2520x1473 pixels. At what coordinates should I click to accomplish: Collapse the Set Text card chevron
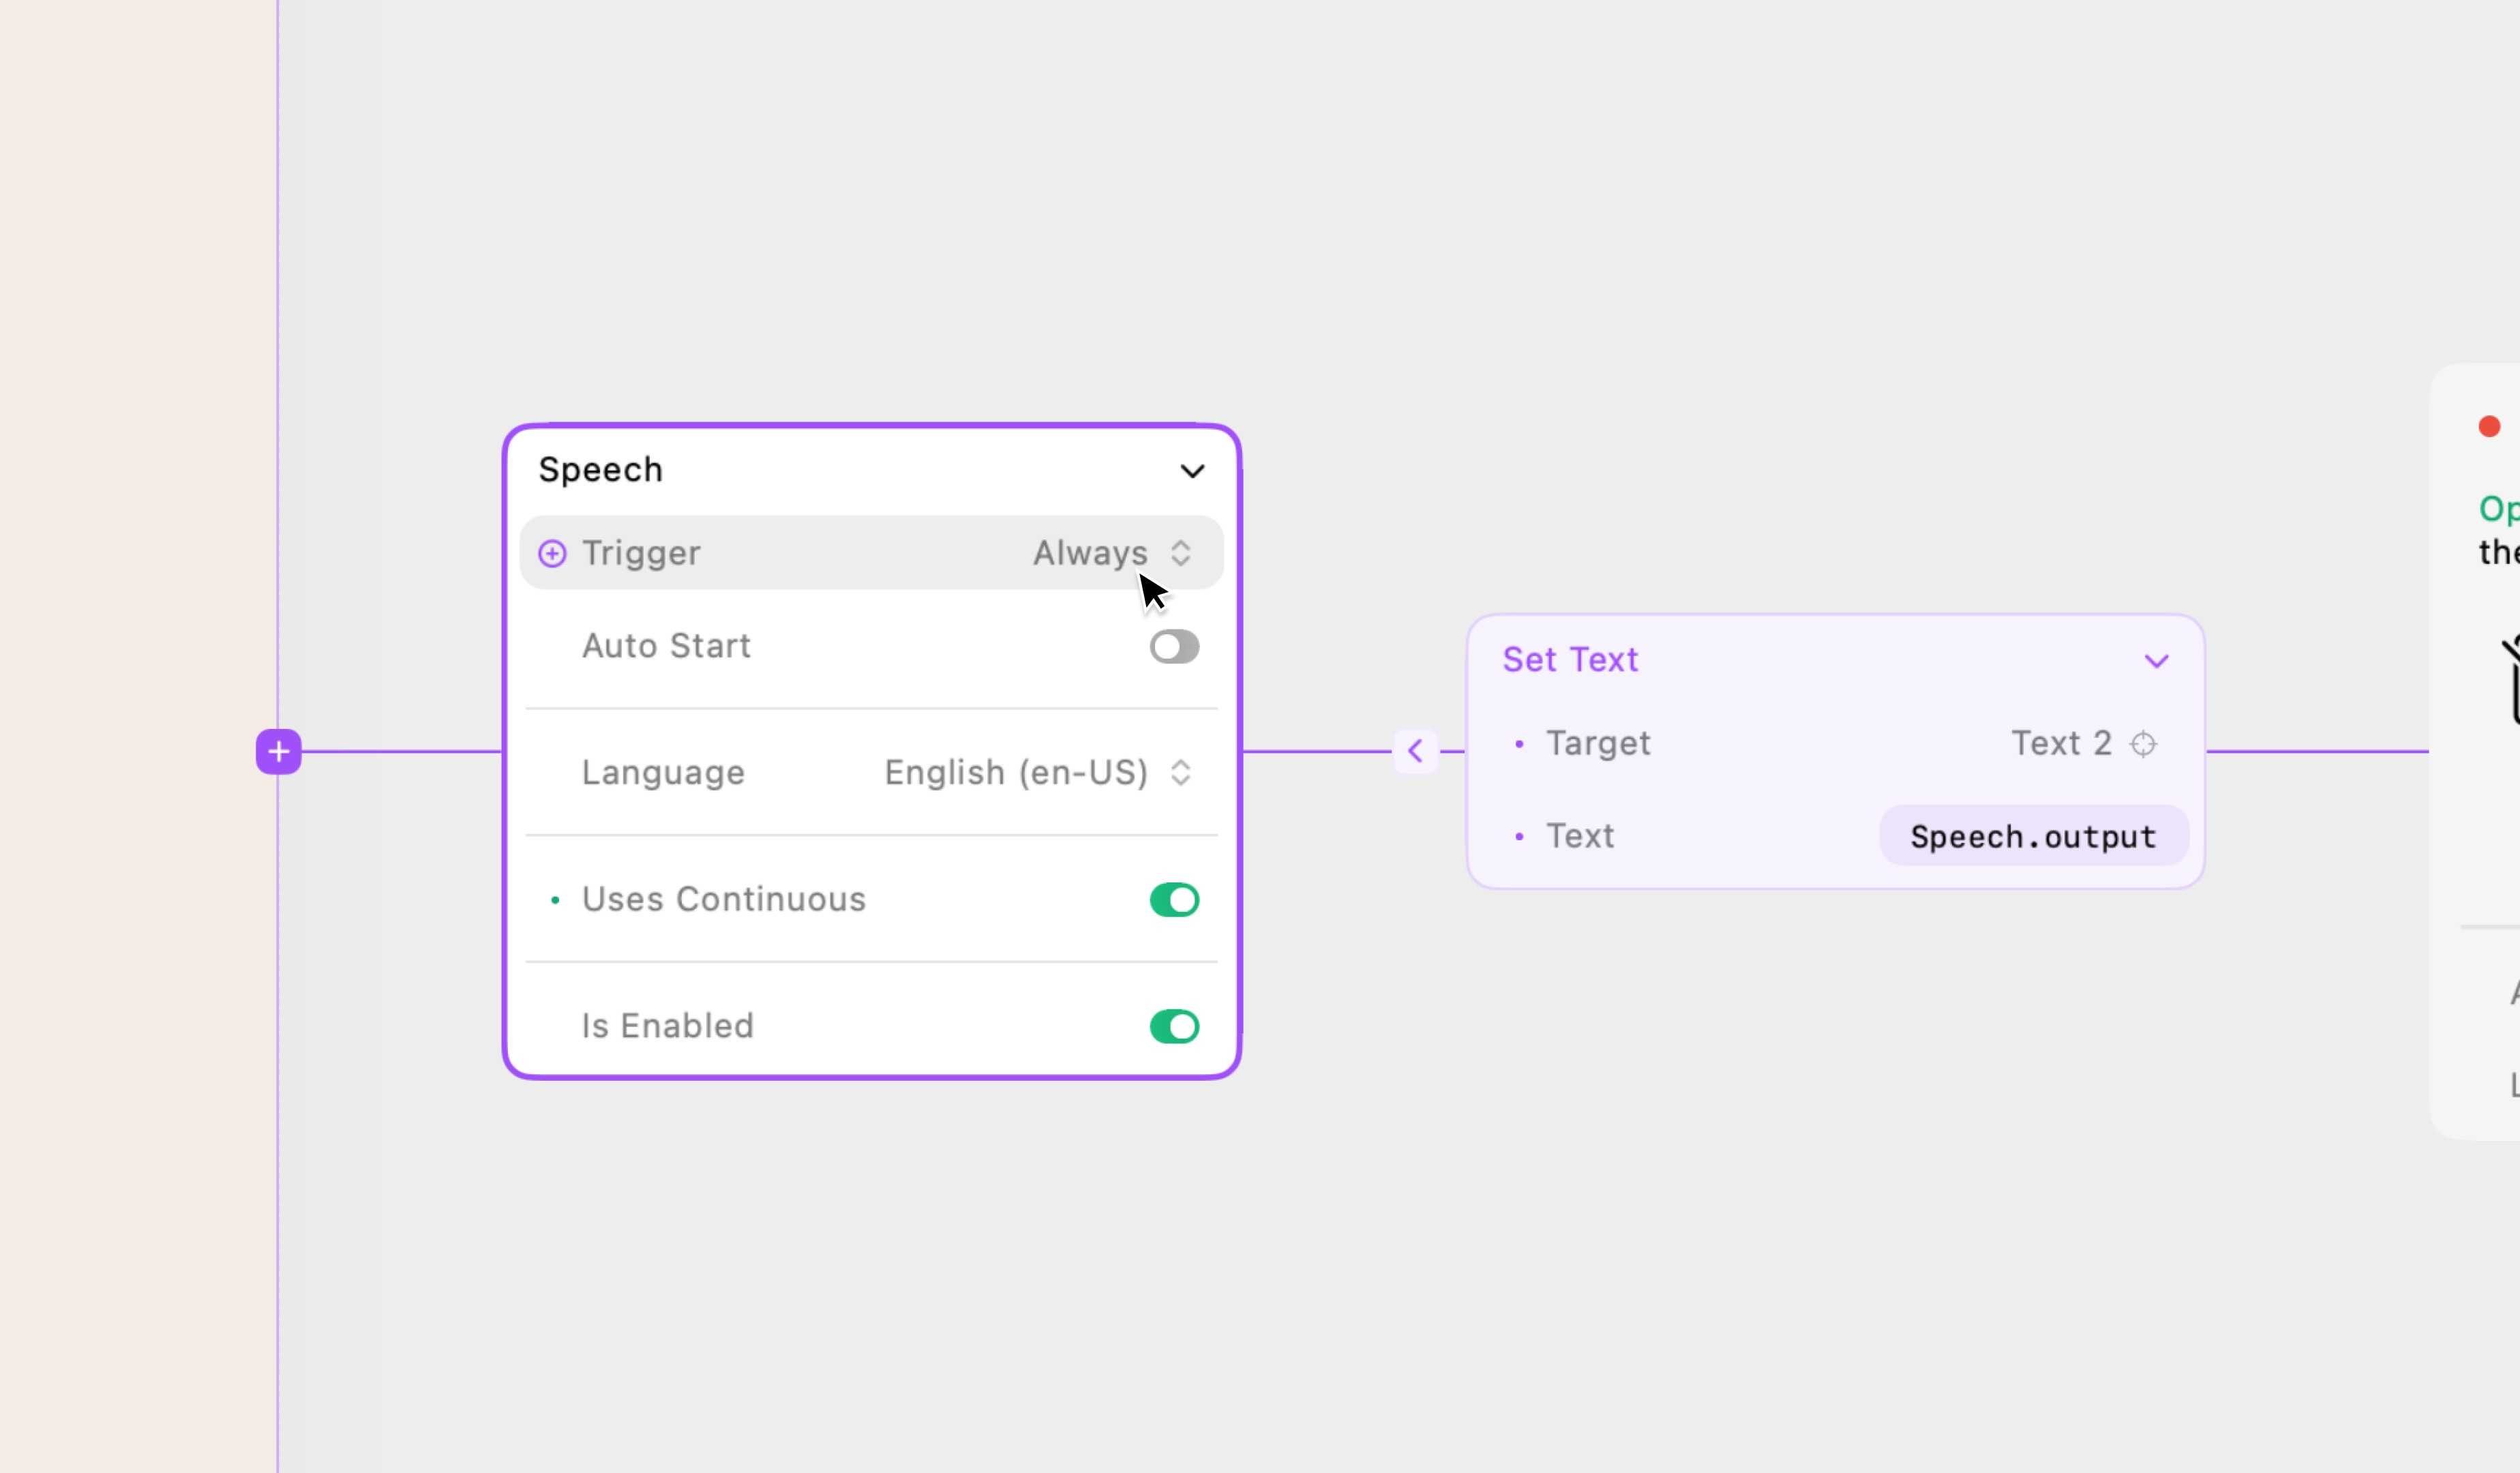pos(2156,661)
